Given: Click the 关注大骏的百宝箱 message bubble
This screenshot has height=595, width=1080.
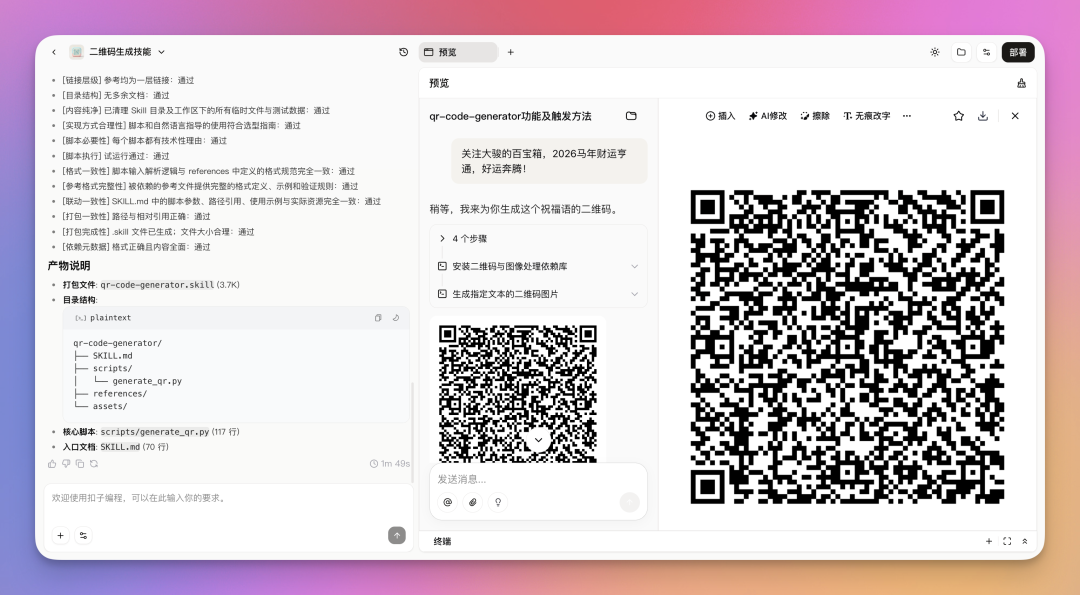Looking at the screenshot, I should click(549, 160).
